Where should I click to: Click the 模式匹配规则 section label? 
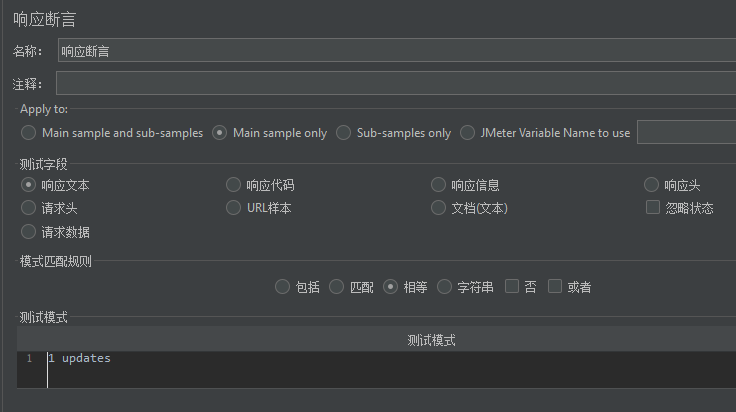(x=55, y=261)
